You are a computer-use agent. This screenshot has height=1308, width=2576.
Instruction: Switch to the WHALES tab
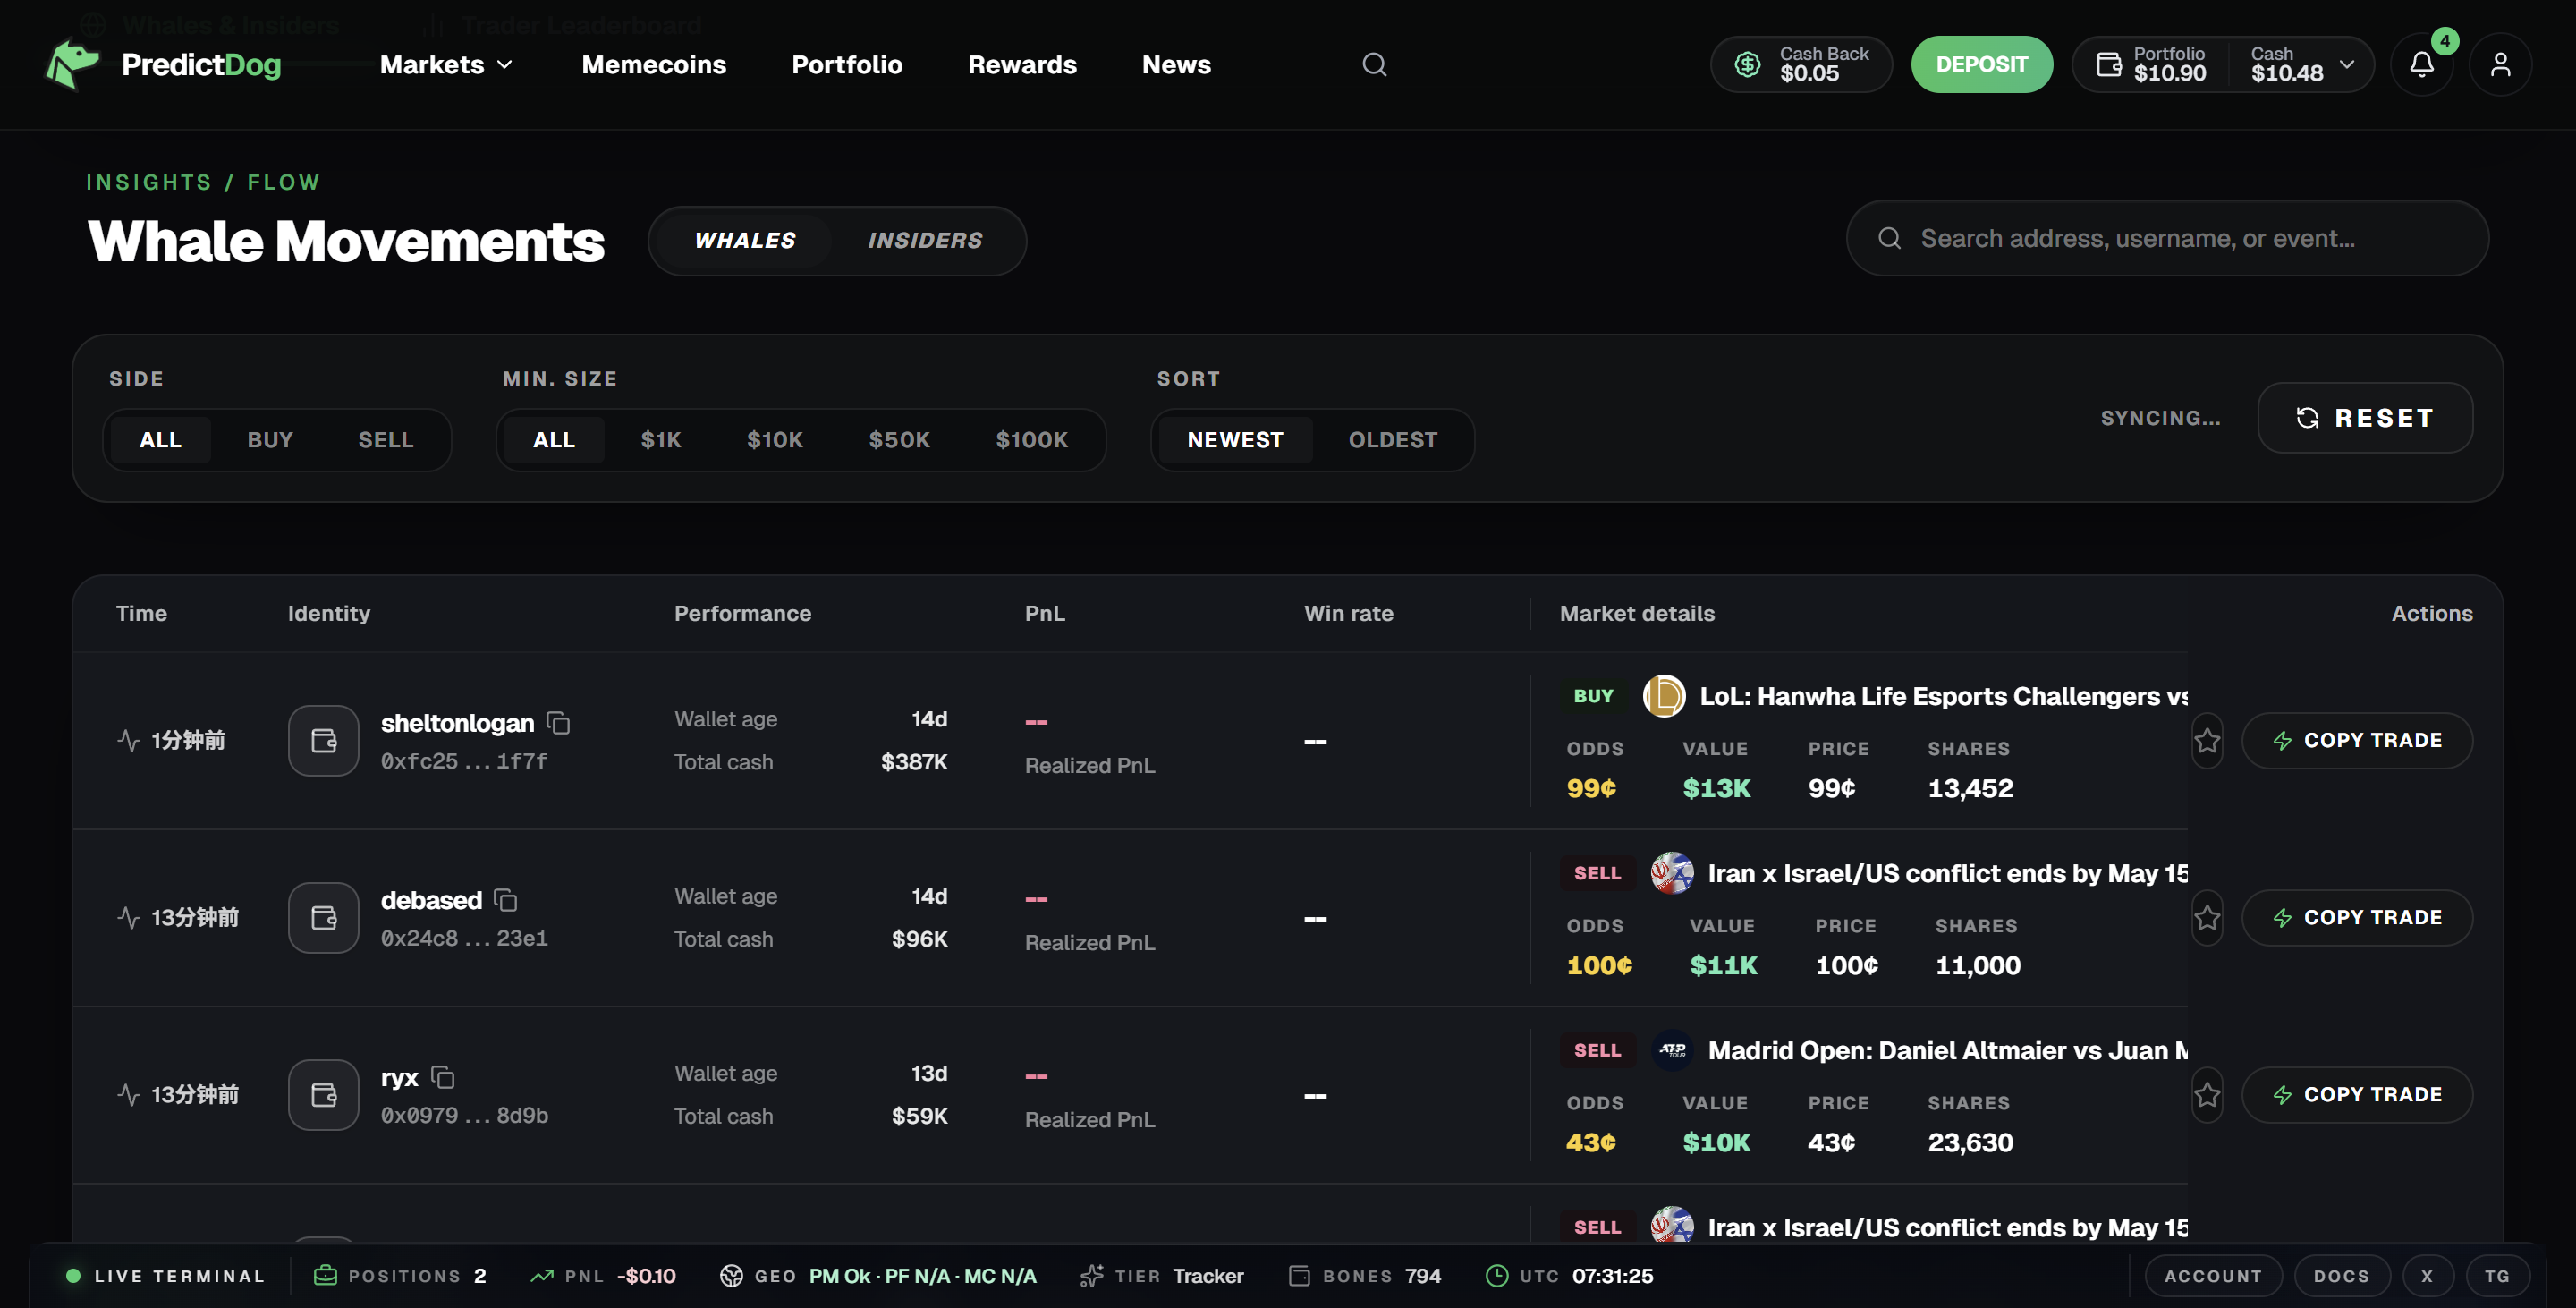(745, 241)
